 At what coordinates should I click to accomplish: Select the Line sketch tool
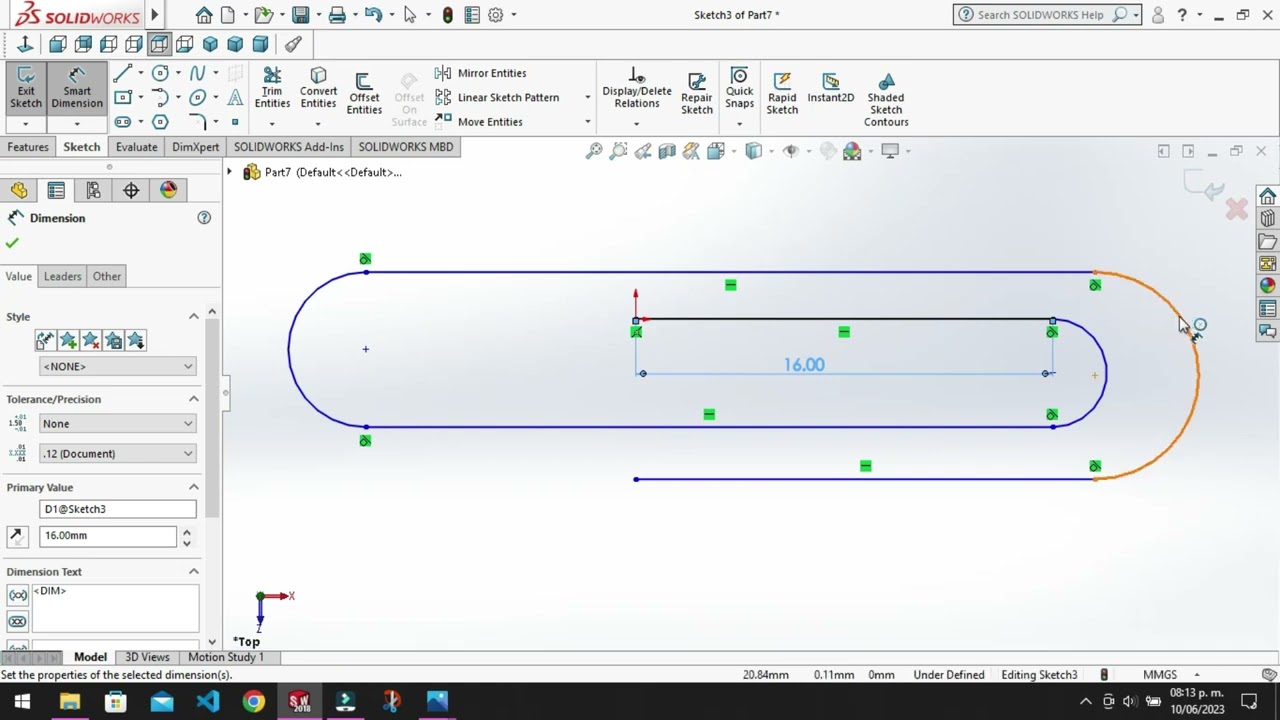tap(122, 73)
